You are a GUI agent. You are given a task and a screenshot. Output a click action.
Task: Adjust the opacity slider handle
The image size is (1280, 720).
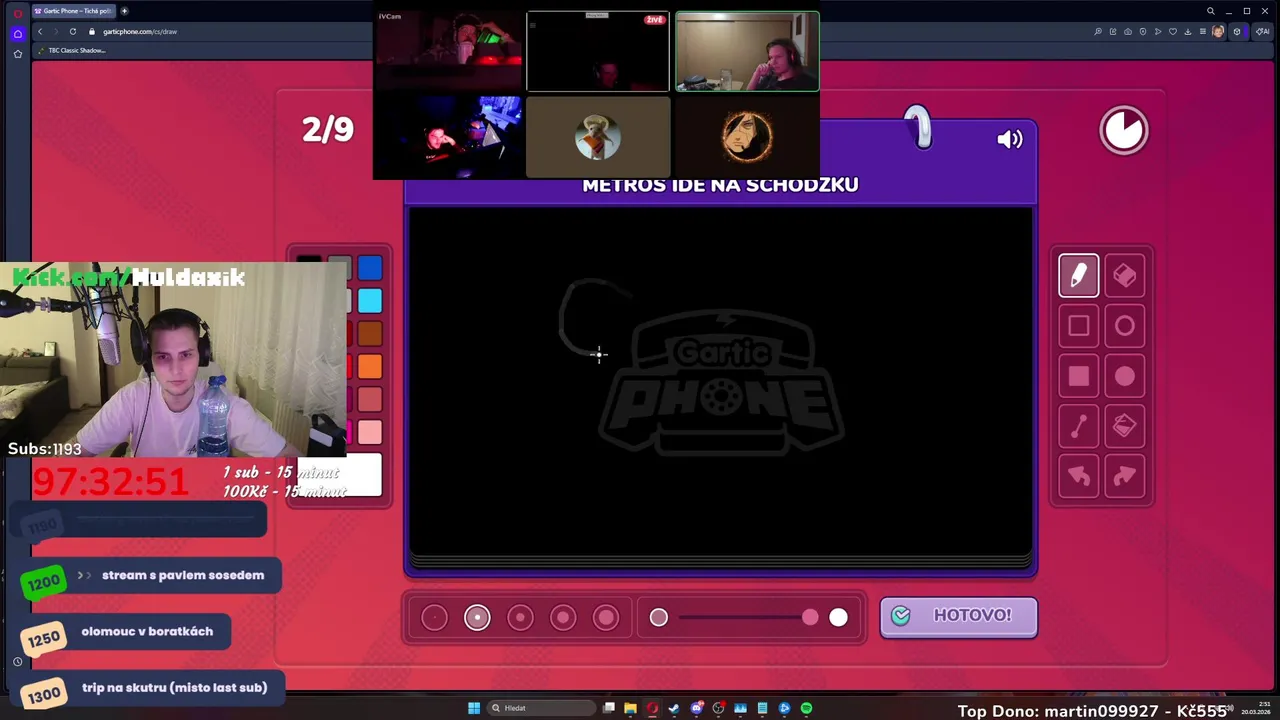click(810, 618)
